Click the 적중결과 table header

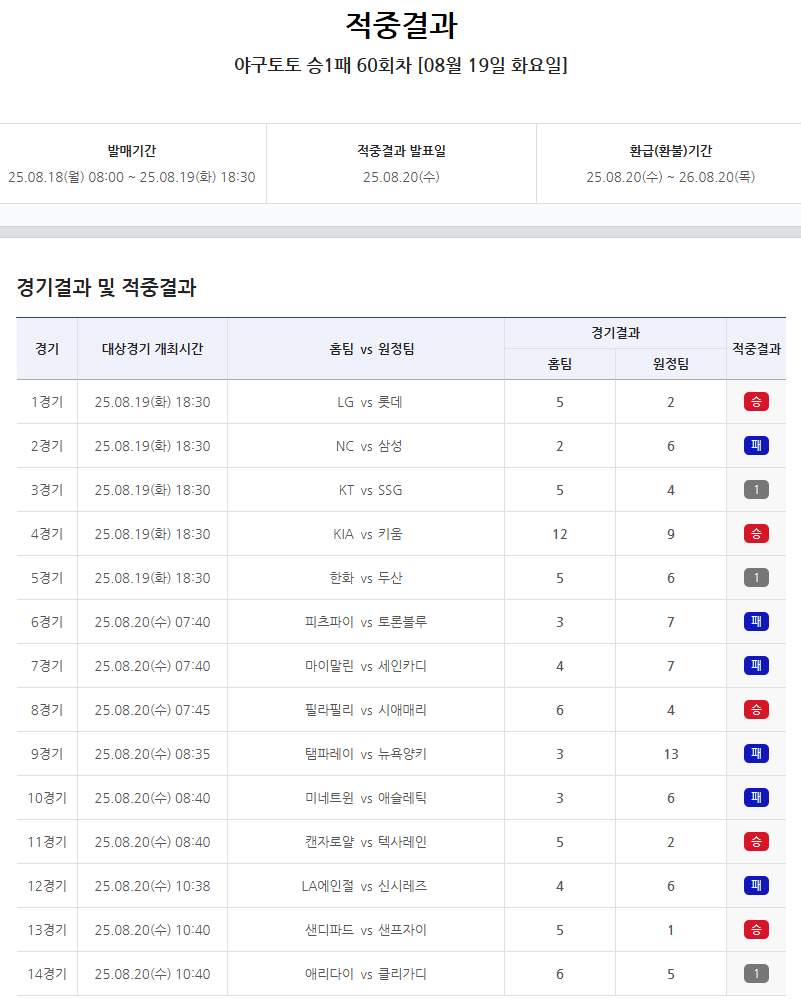(757, 347)
